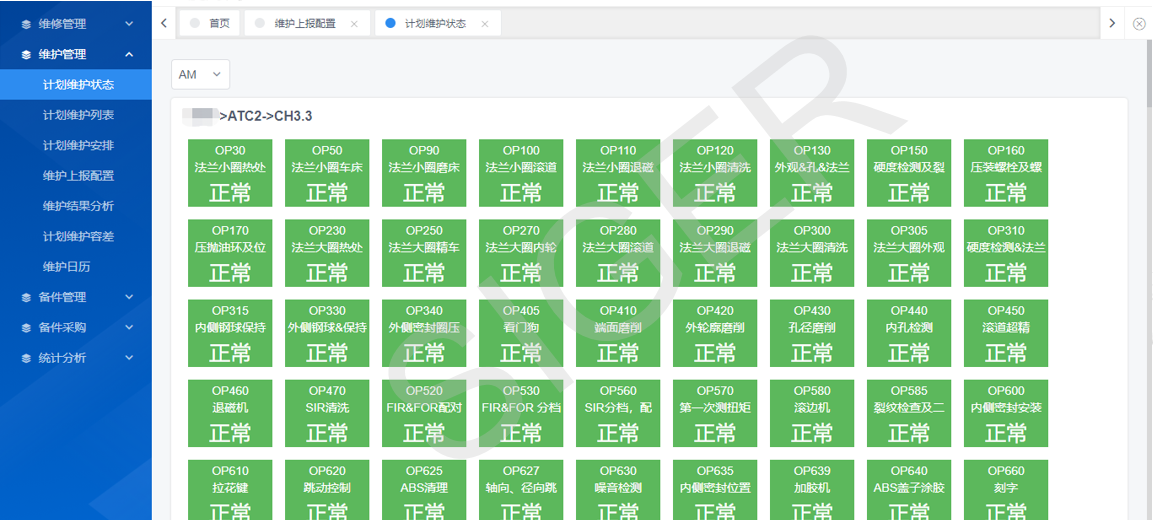Open 维护结果分析 in the sidebar
1153x520 pixels.
pos(78,206)
